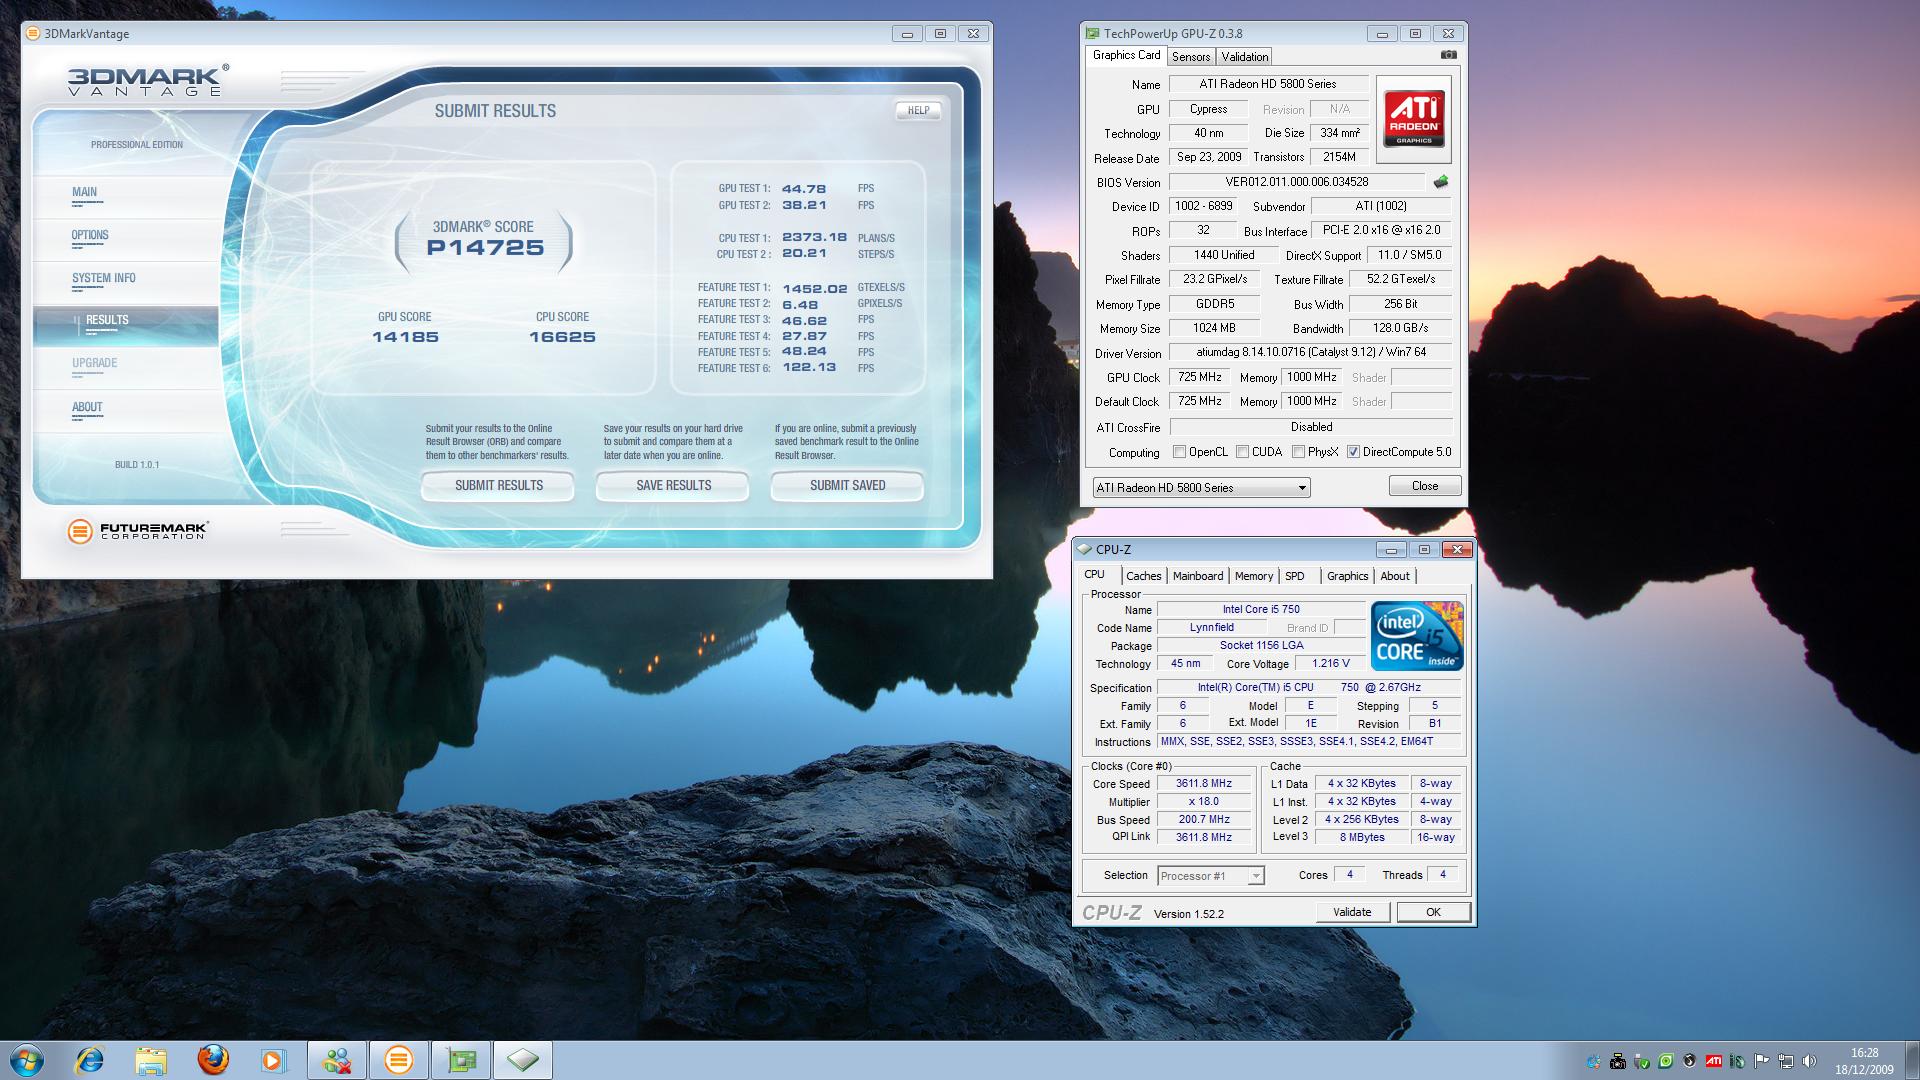Click the SUBMIT RESULTS button
Viewport: 1920px width, 1080px height.
coord(498,485)
